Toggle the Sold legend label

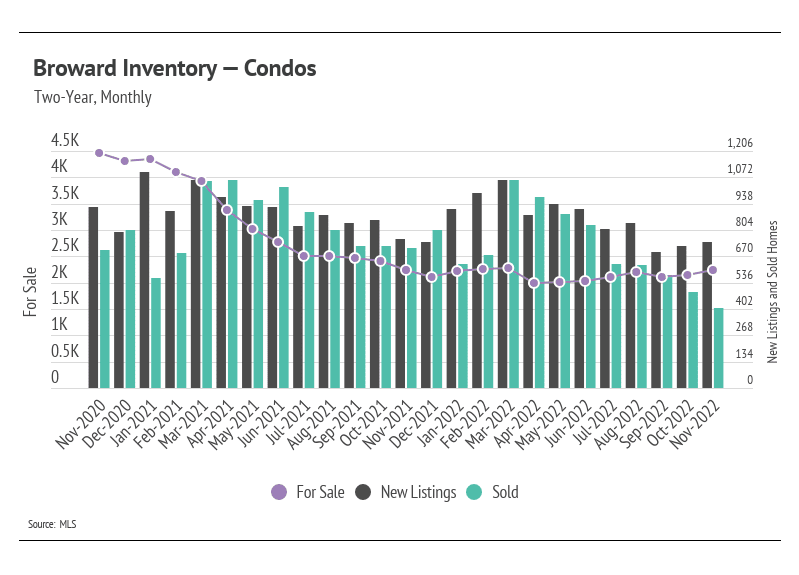(505, 492)
